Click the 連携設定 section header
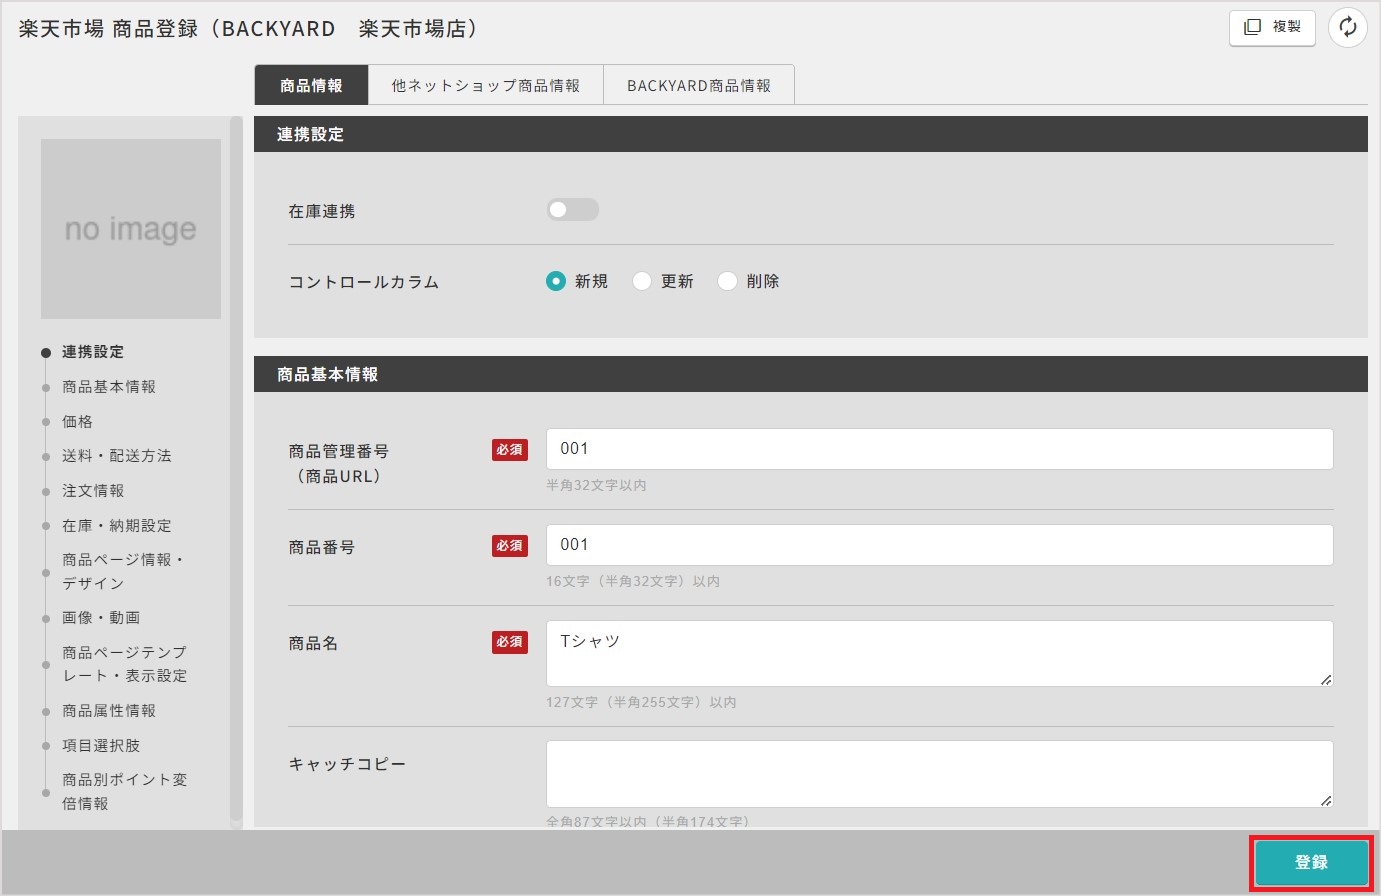The height and width of the screenshot is (896, 1381). (811, 134)
